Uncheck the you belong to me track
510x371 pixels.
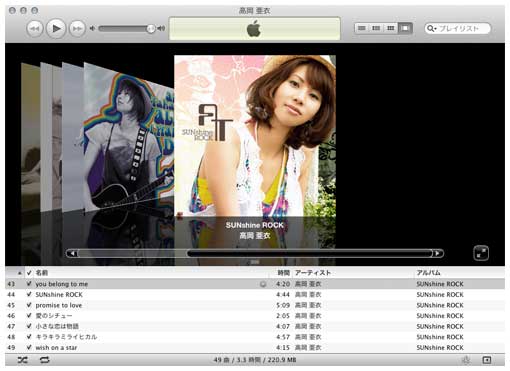[29, 284]
